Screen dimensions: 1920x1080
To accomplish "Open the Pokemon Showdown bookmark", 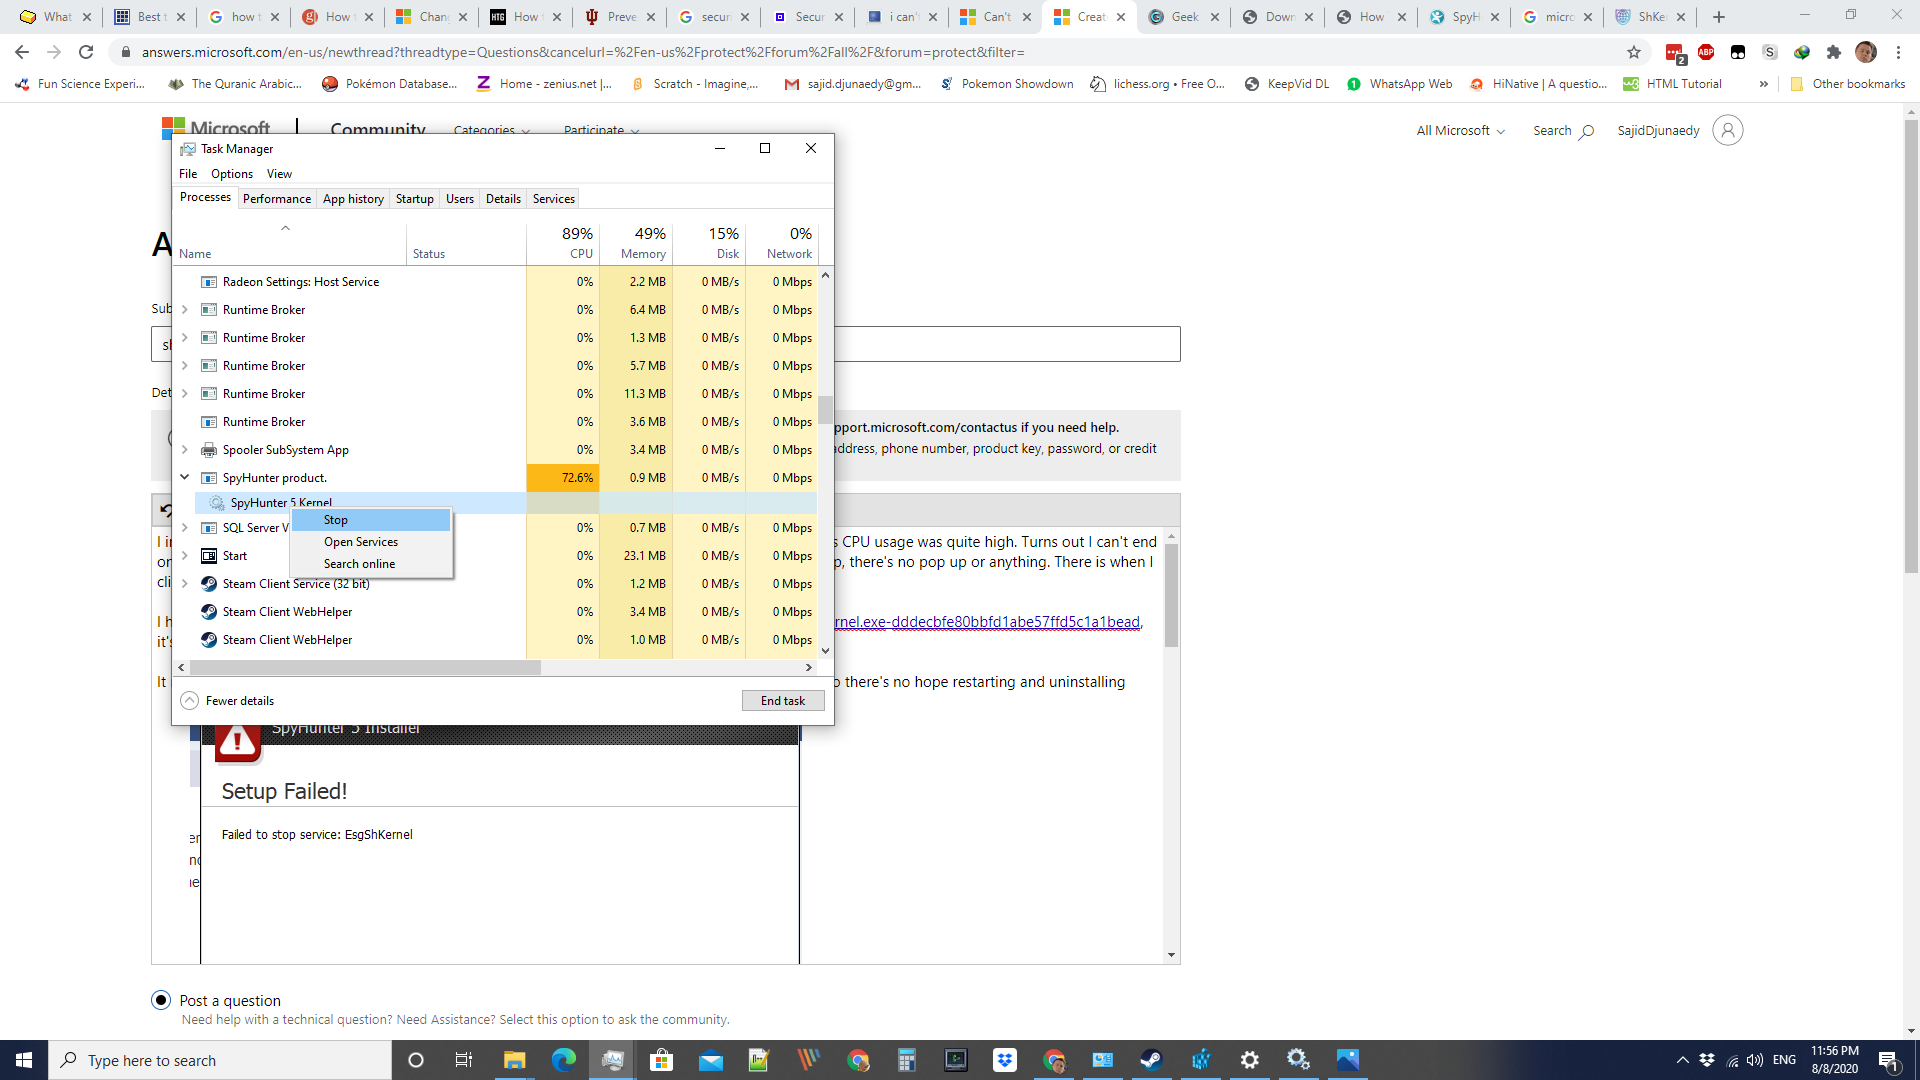I will point(1007,84).
